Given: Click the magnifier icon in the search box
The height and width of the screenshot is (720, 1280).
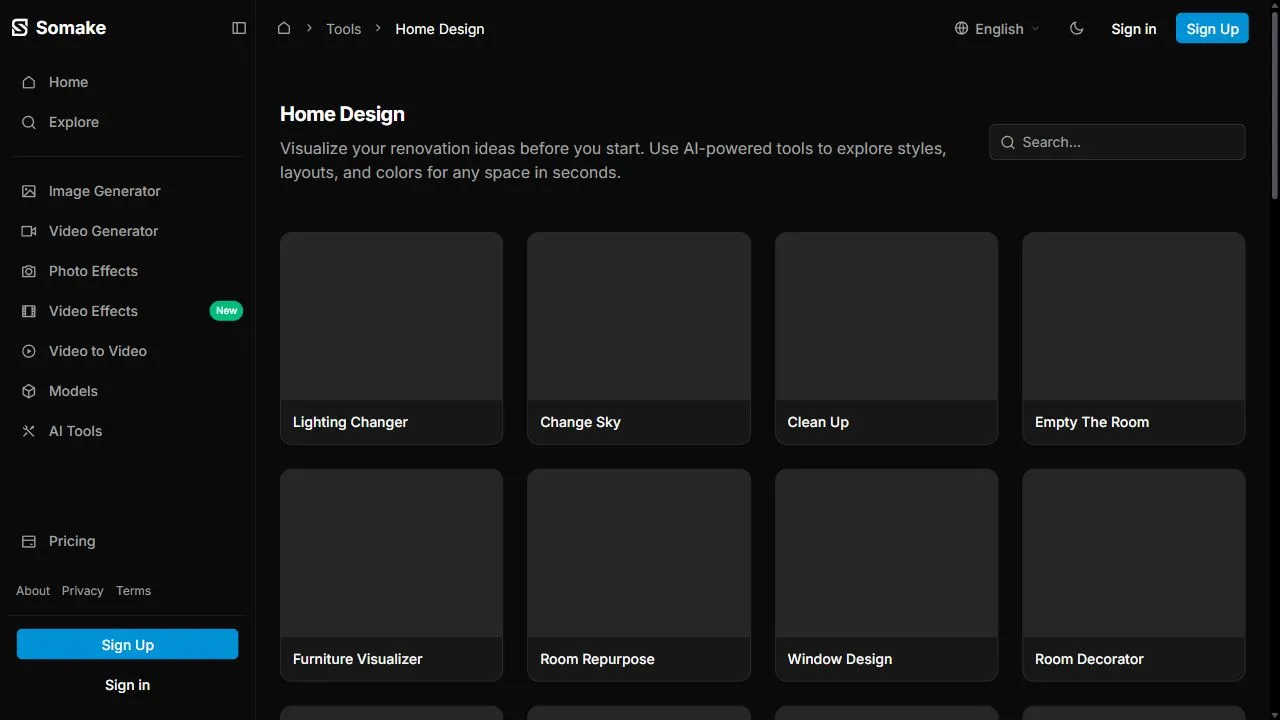Looking at the screenshot, I should (1008, 142).
